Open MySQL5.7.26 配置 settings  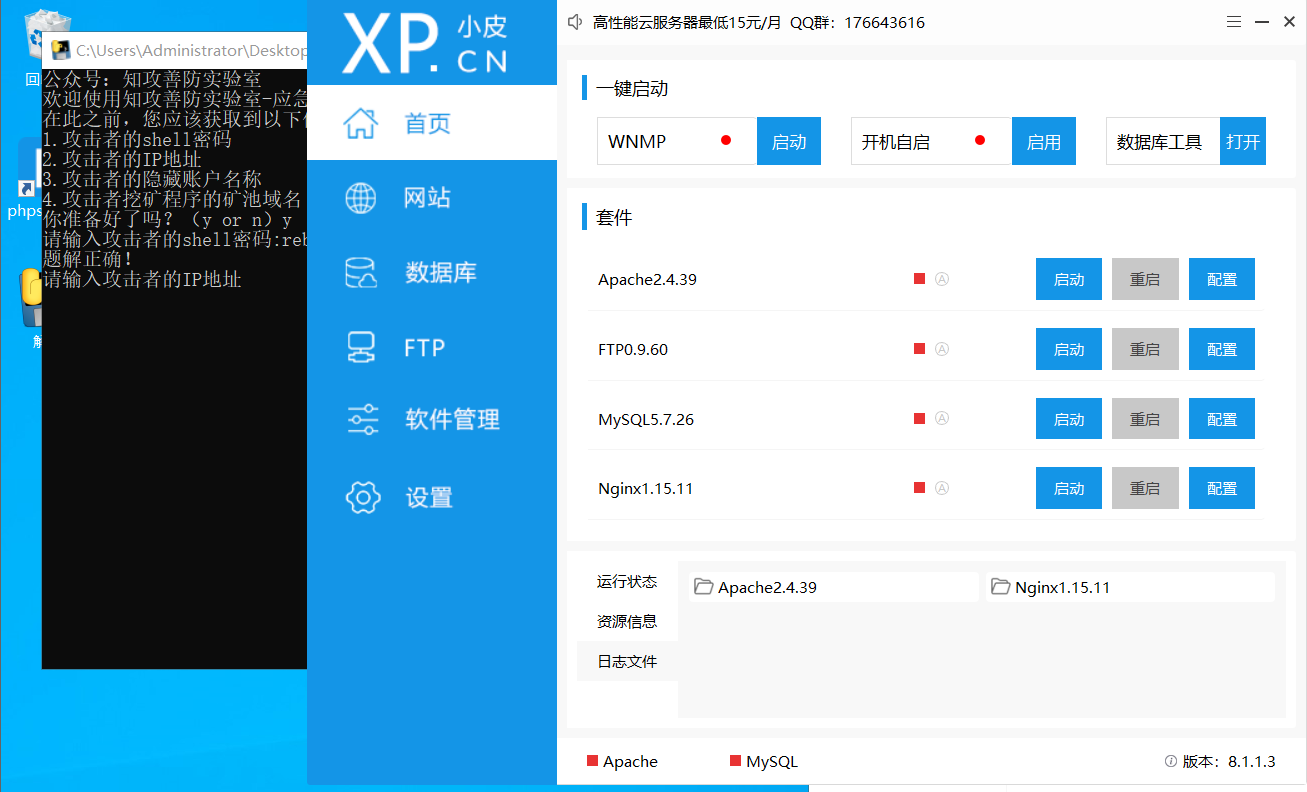point(1222,419)
